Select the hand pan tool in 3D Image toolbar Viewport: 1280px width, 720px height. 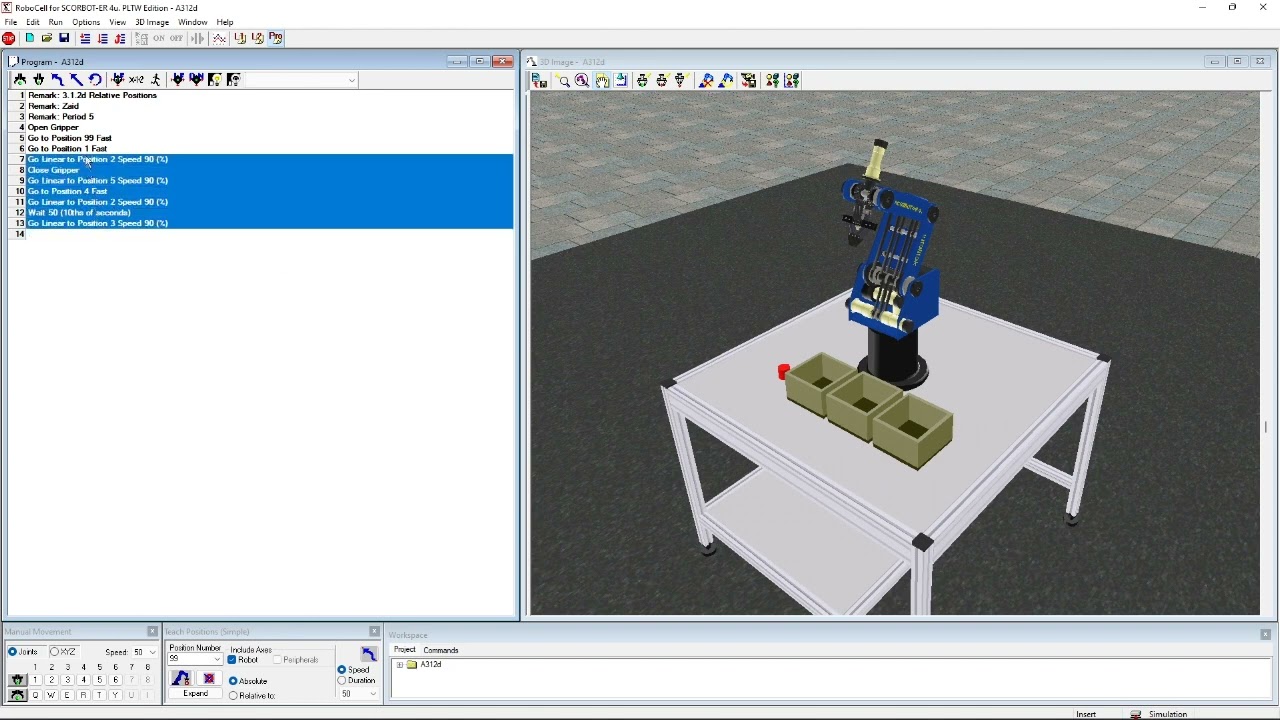tap(601, 81)
